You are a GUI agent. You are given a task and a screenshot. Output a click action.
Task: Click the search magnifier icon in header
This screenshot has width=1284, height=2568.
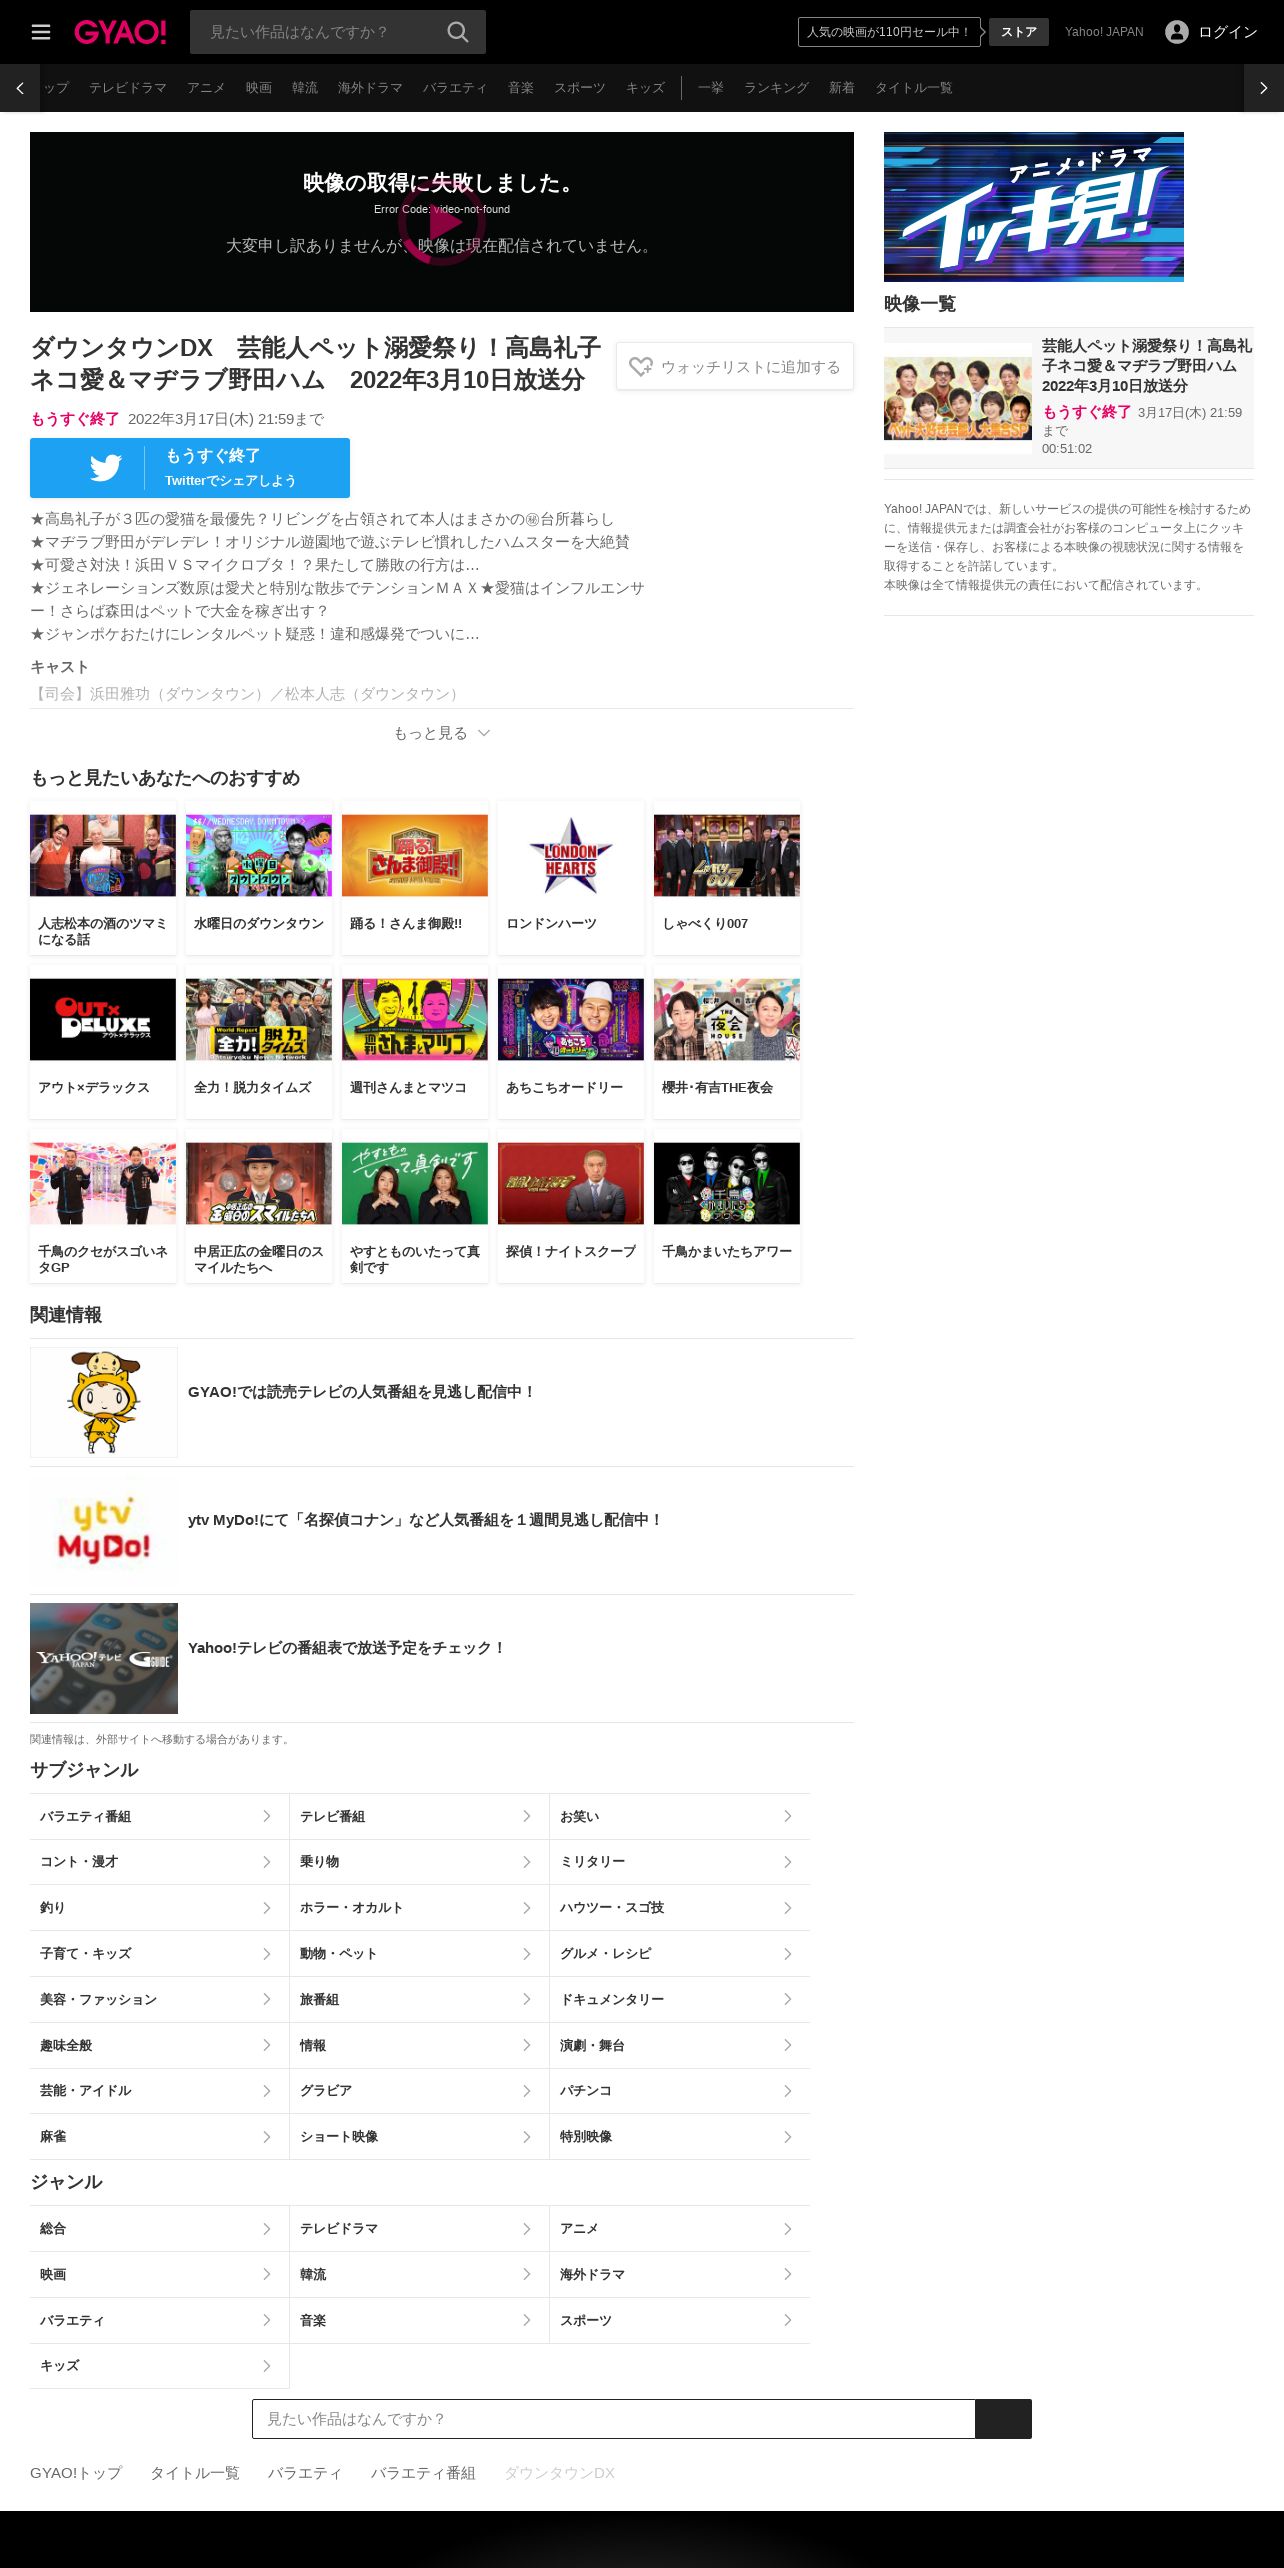click(458, 32)
